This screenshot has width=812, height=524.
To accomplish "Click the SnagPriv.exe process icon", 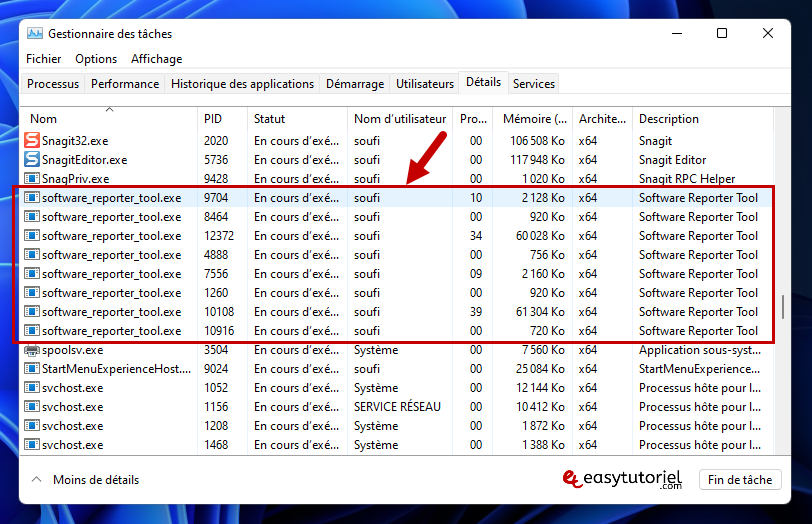I will pyautogui.click(x=32, y=179).
